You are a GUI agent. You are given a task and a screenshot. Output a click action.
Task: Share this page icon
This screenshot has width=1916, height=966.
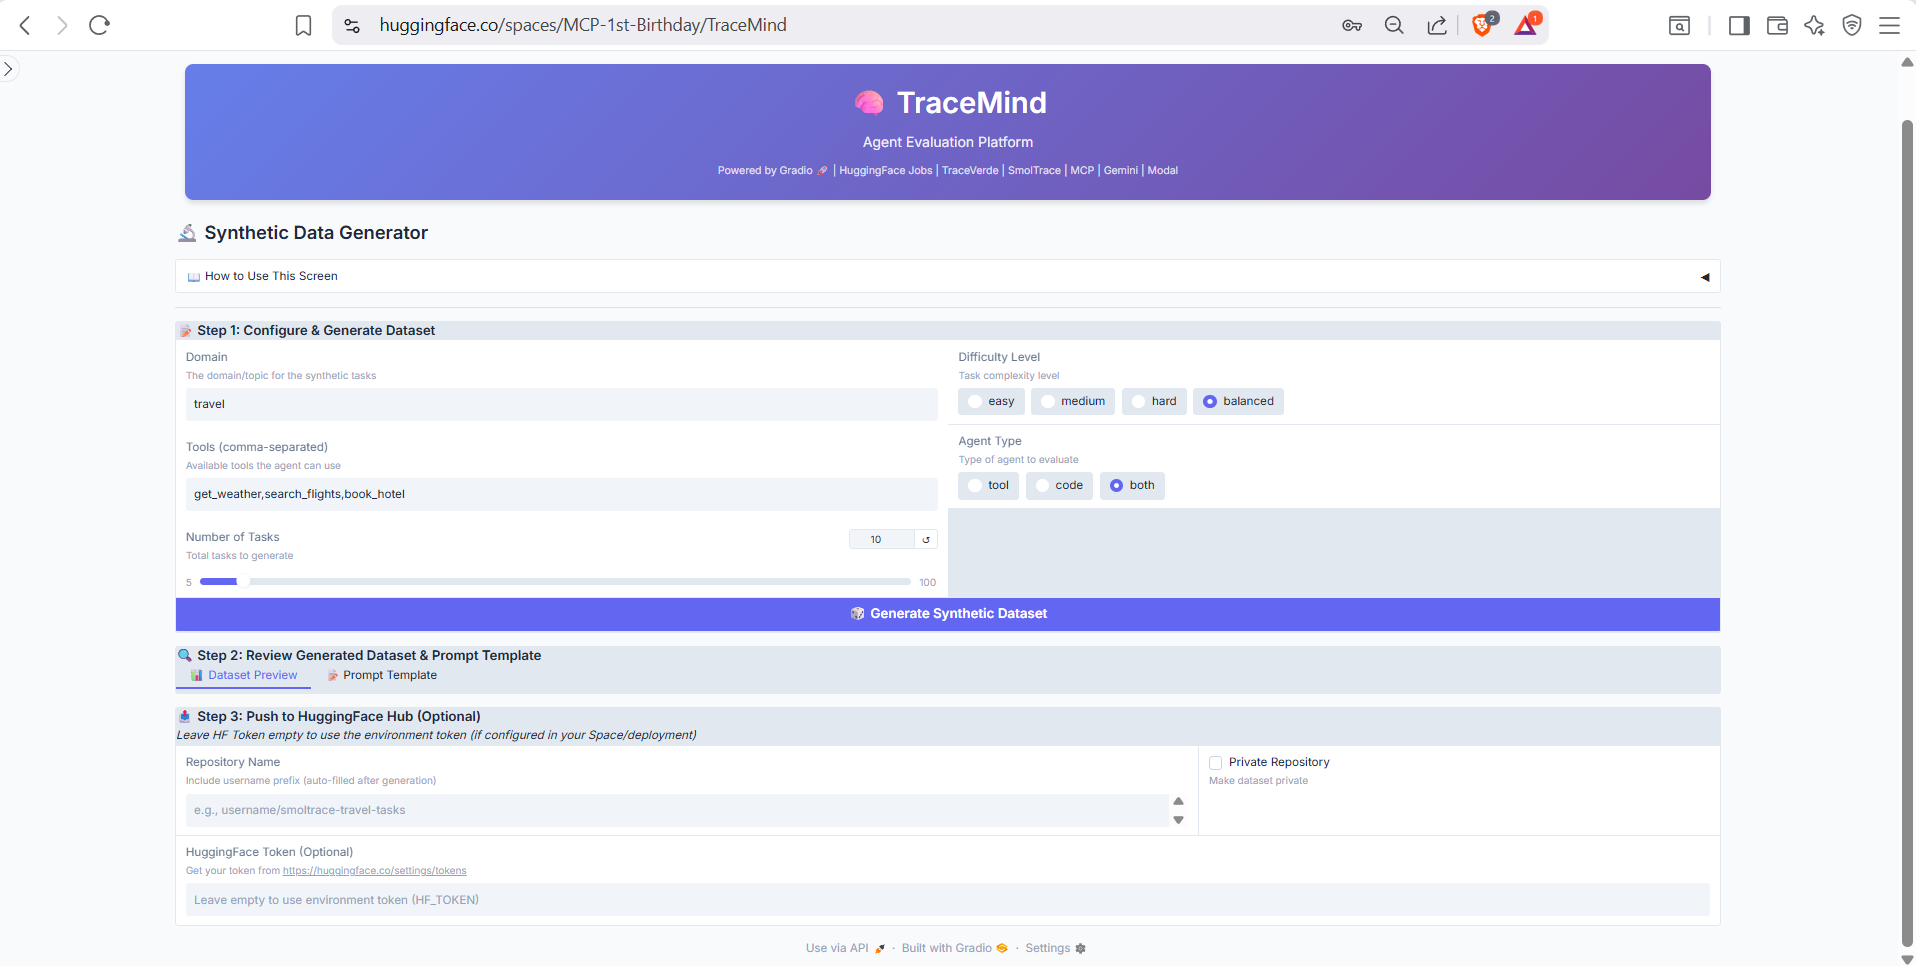coord(1437,25)
